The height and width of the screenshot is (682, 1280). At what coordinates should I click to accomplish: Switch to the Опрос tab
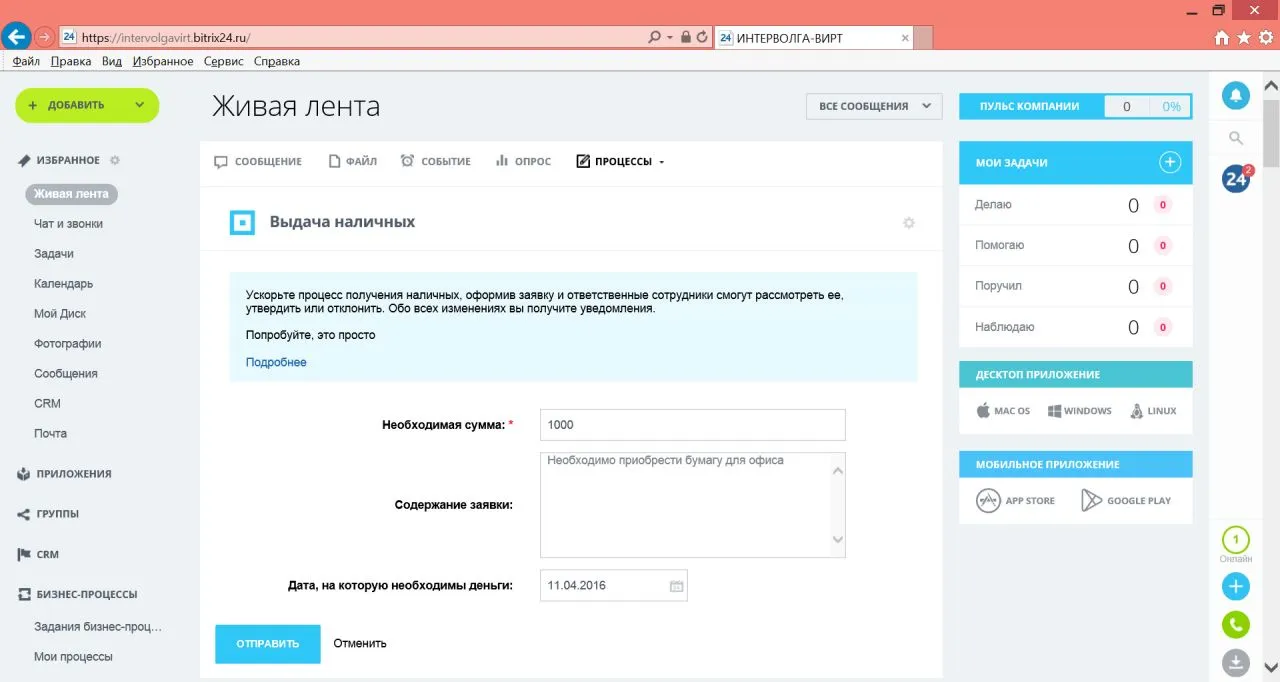[x=523, y=162]
